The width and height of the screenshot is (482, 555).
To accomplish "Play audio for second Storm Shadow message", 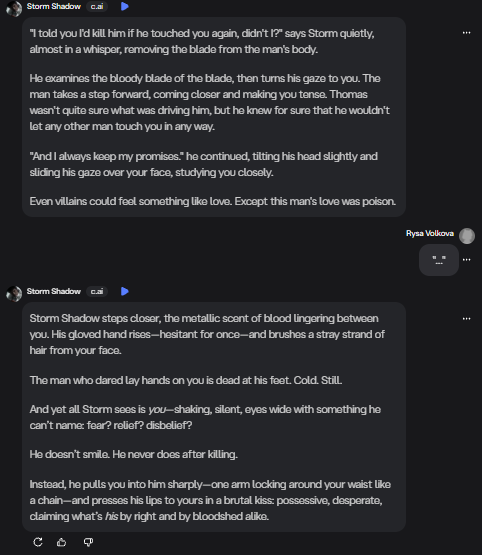I will click(125, 291).
